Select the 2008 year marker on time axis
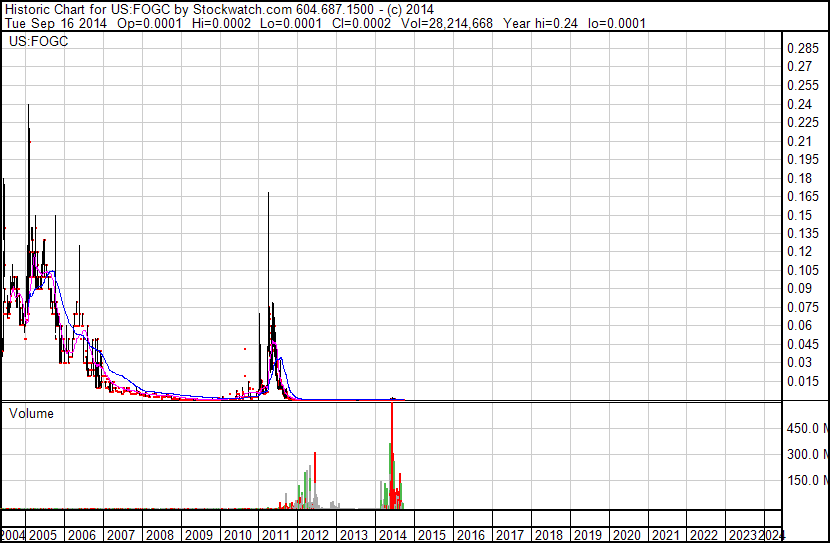 coord(159,535)
